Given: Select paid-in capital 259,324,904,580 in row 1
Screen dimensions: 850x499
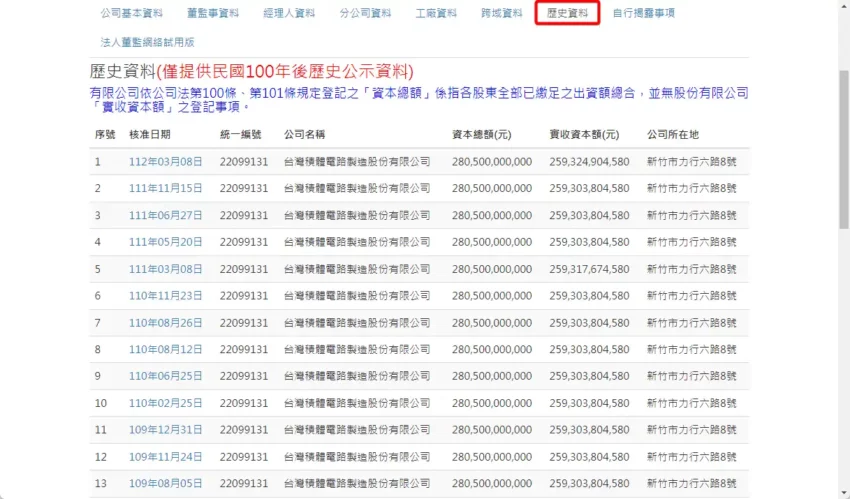Looking at the screenshot, I should 589,161.
